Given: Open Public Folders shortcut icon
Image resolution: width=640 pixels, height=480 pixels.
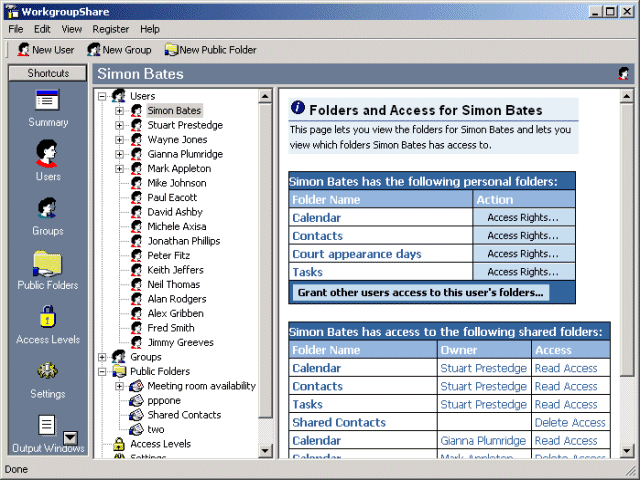Looking at the screenshot, I should 47,264.
